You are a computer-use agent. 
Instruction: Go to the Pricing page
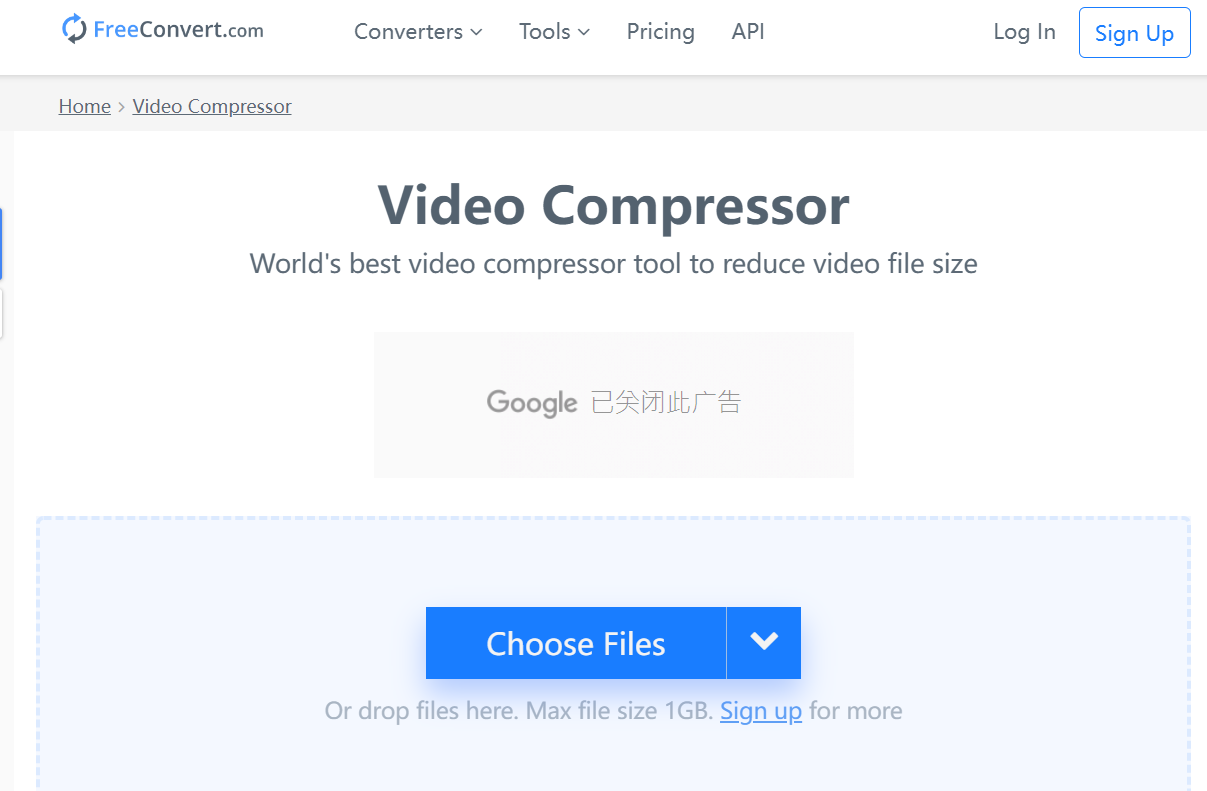tap(660, 32)
